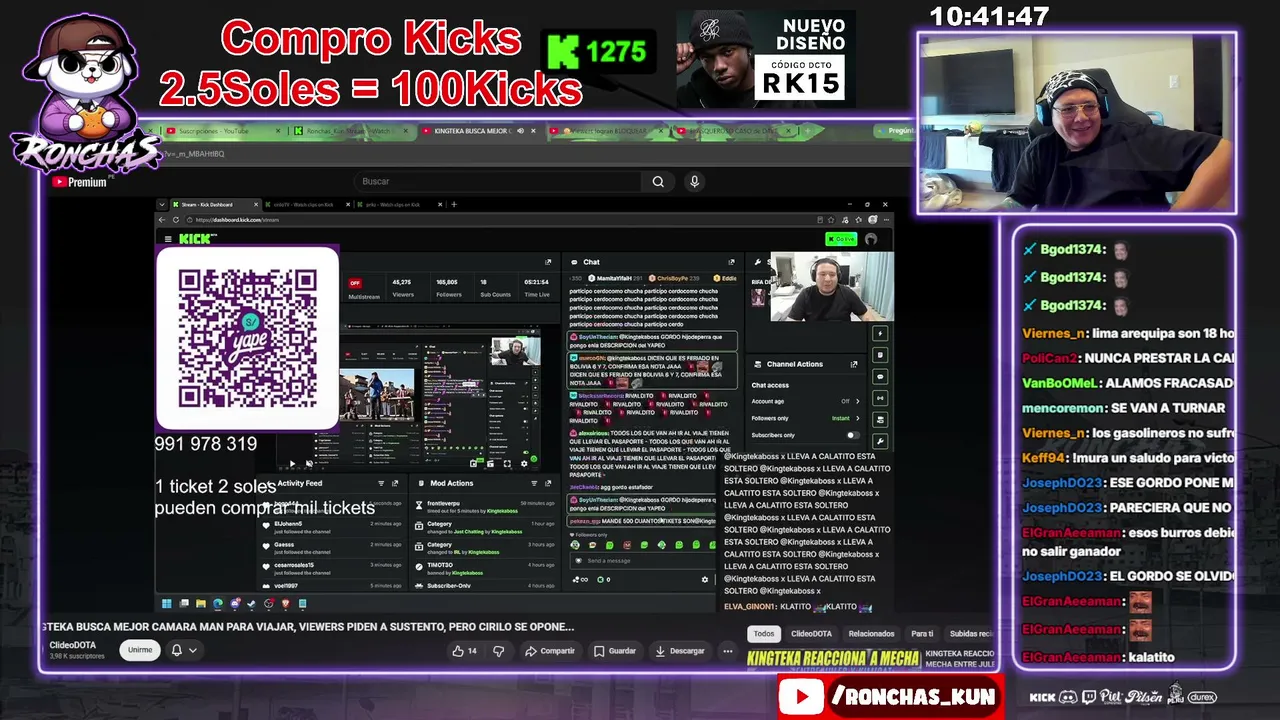Select the ClideoDOTA filter chip

(x=811, y=633)
